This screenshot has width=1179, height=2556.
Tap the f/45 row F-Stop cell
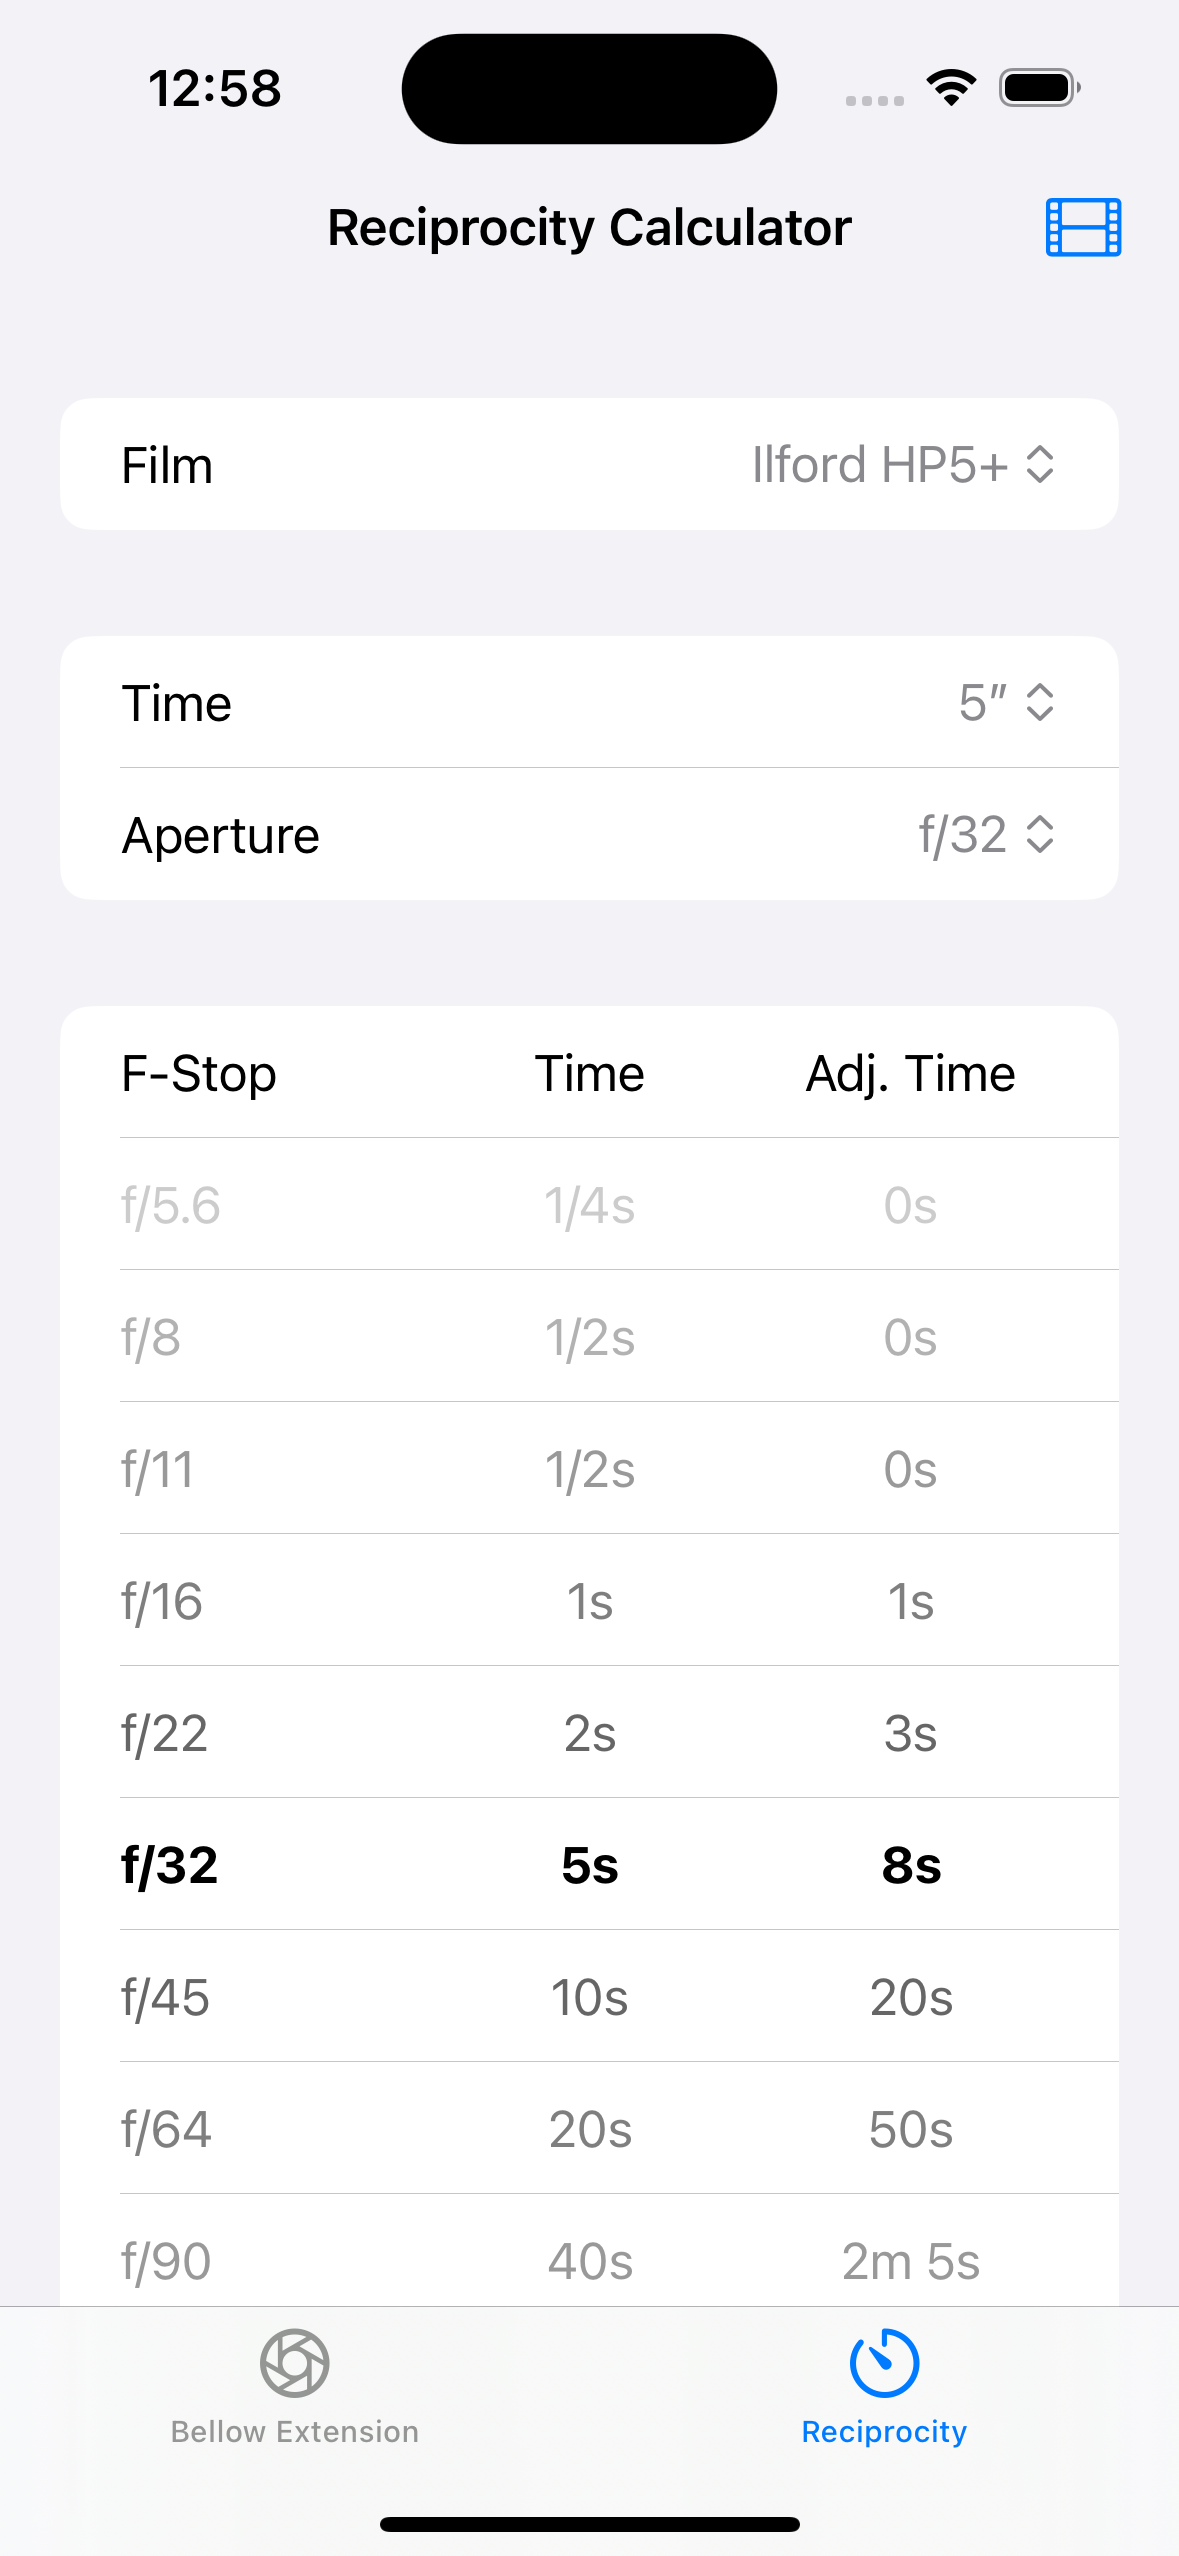tap(166, 1997)
